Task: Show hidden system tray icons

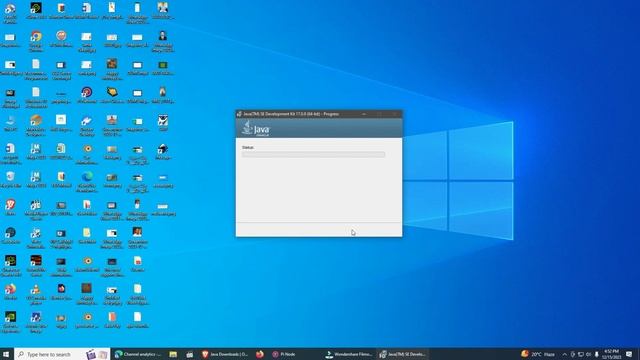Action: click(564, 354)
